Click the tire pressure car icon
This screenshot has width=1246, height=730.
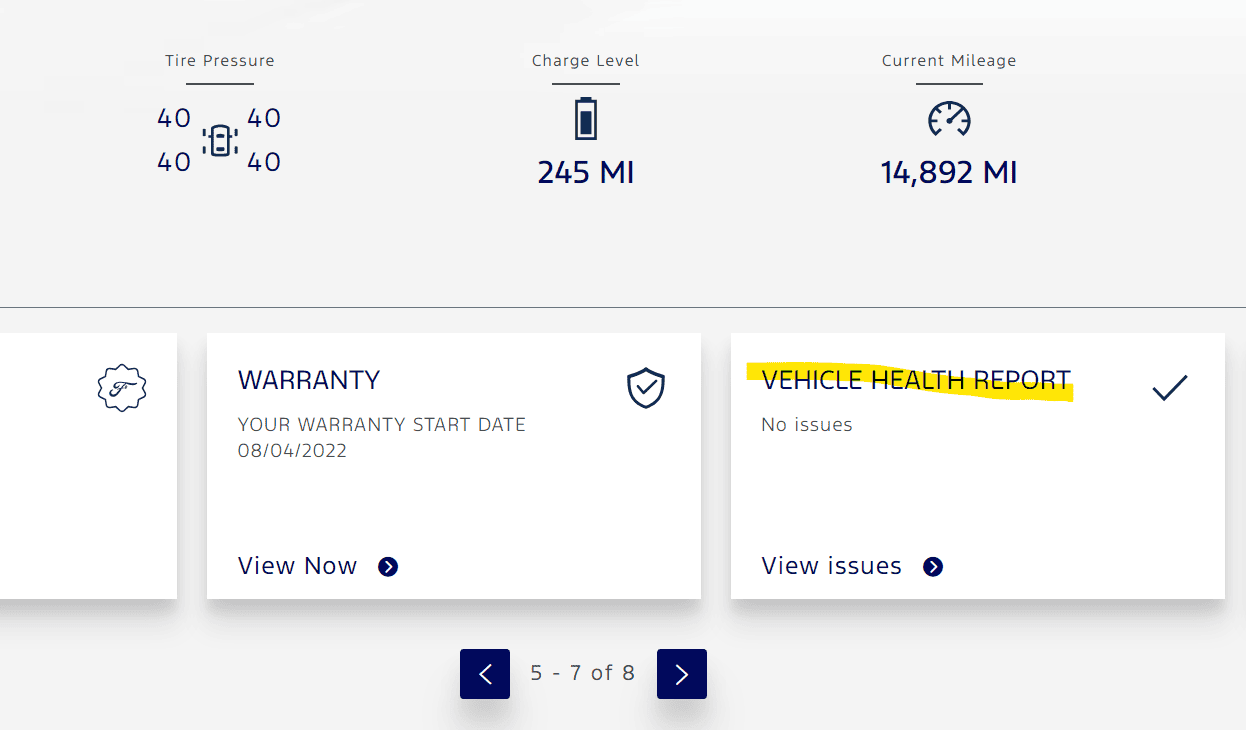click(x=219, y=140)
